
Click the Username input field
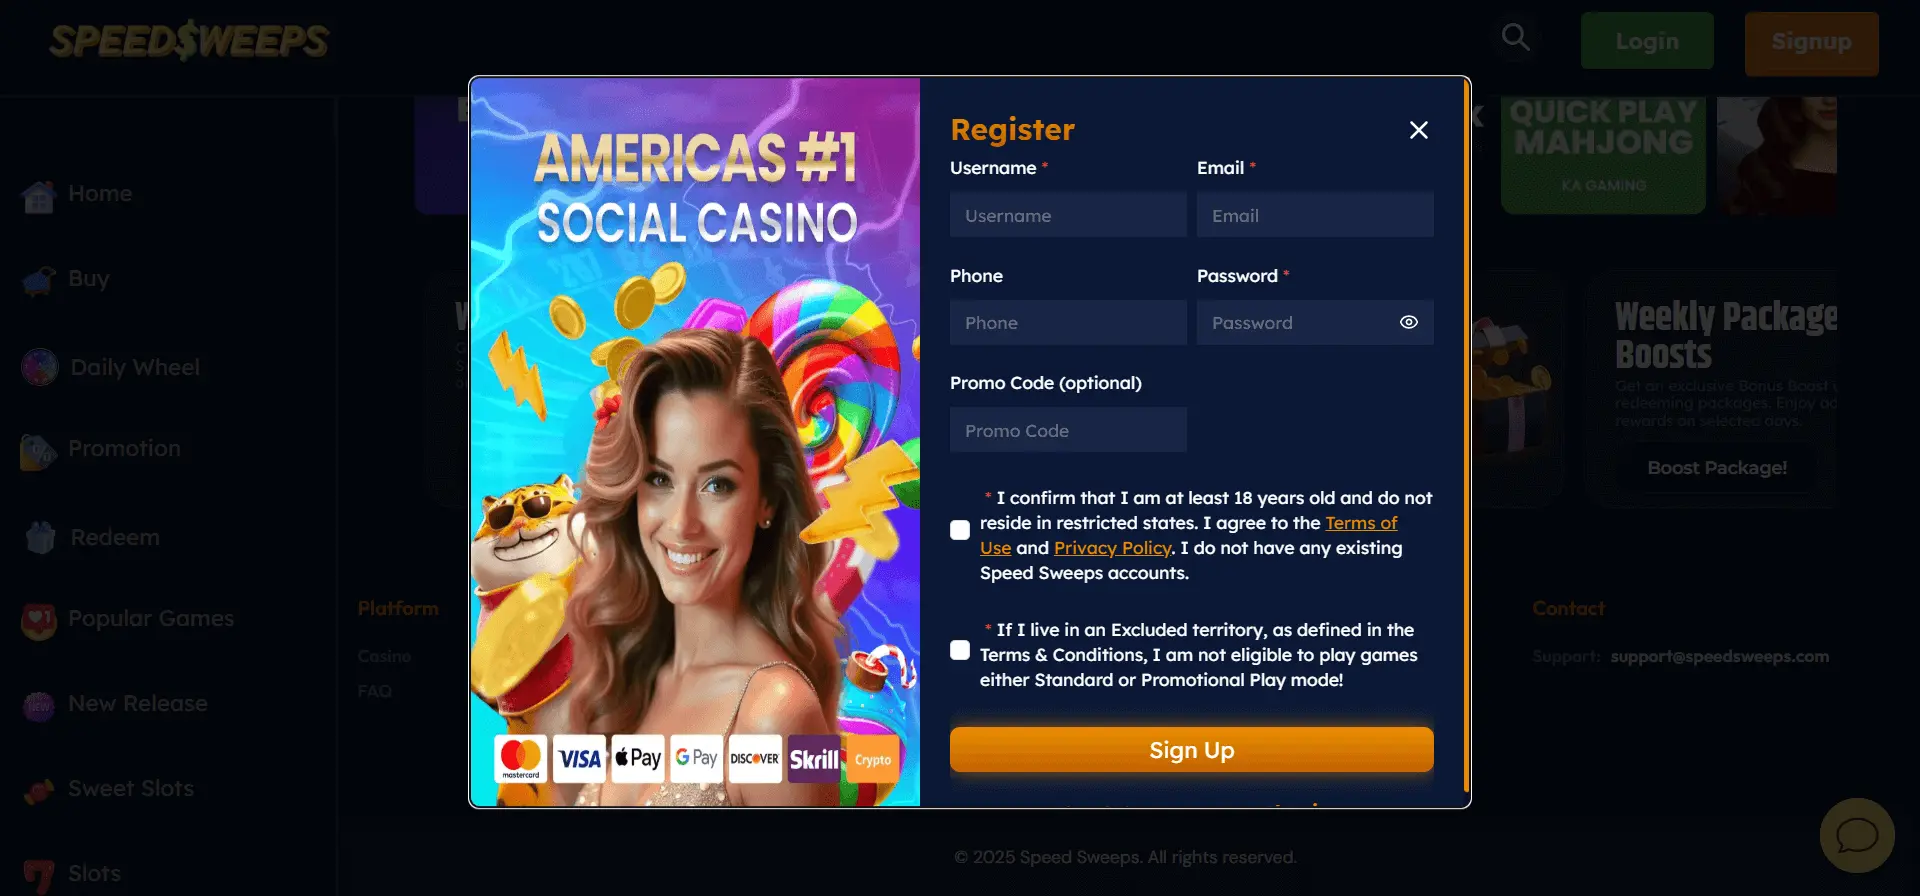[x=1068, y=215]
